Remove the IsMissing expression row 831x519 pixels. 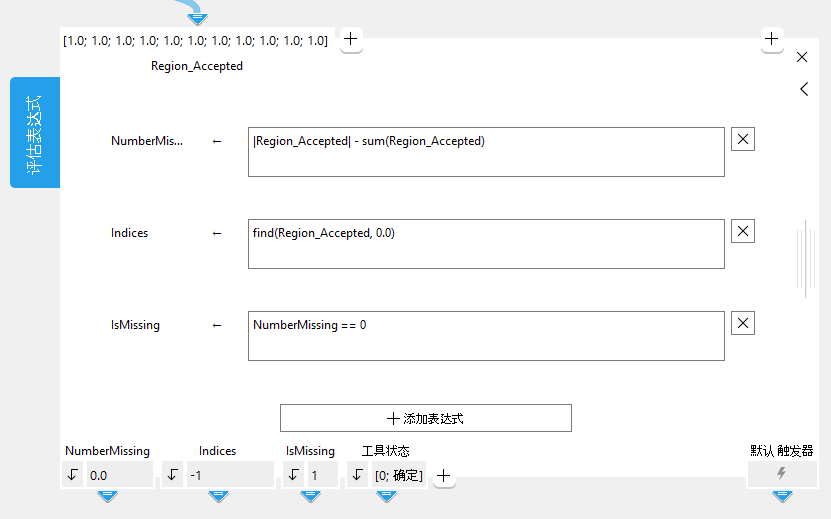(x=743, y=324)
